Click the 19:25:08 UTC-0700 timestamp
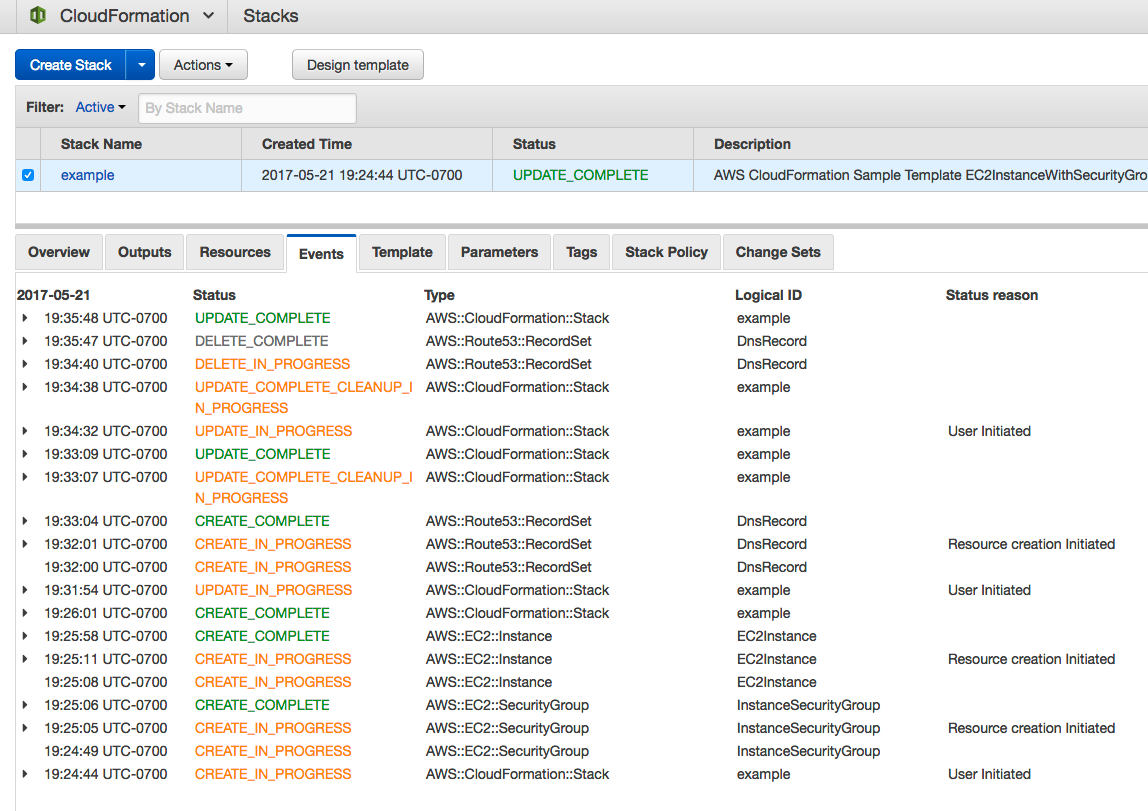This screenshot has width=1148, height=811. pos(105,682)
